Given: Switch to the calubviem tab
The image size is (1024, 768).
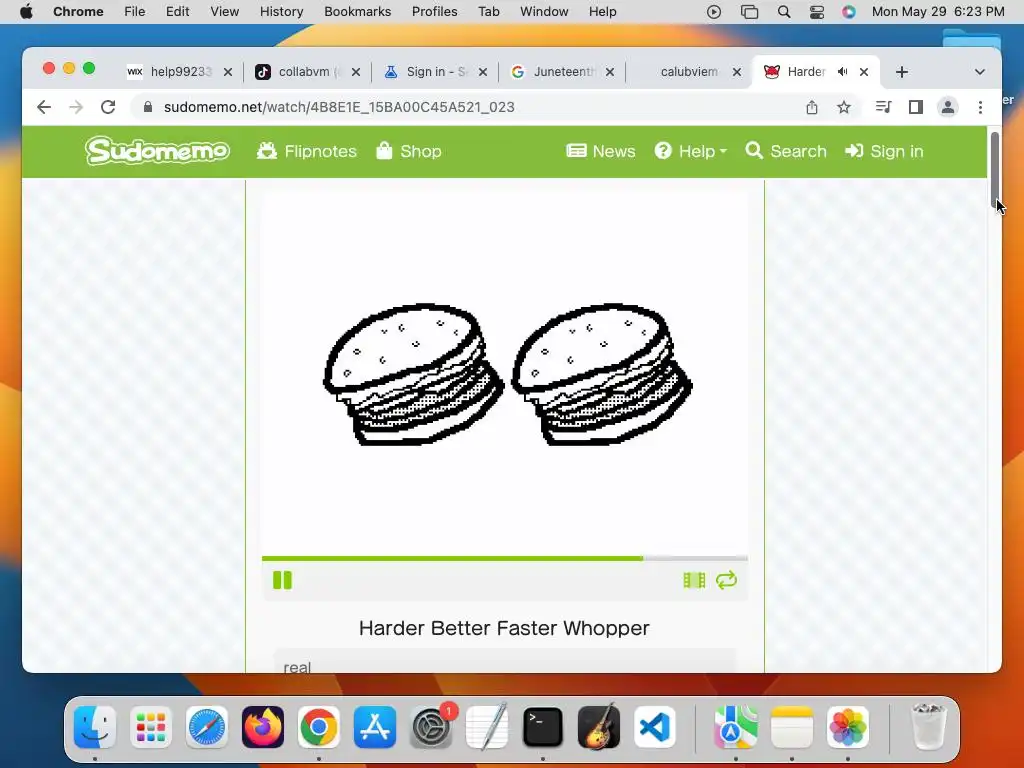Looking at the screenshot, I should coord(690,72).
